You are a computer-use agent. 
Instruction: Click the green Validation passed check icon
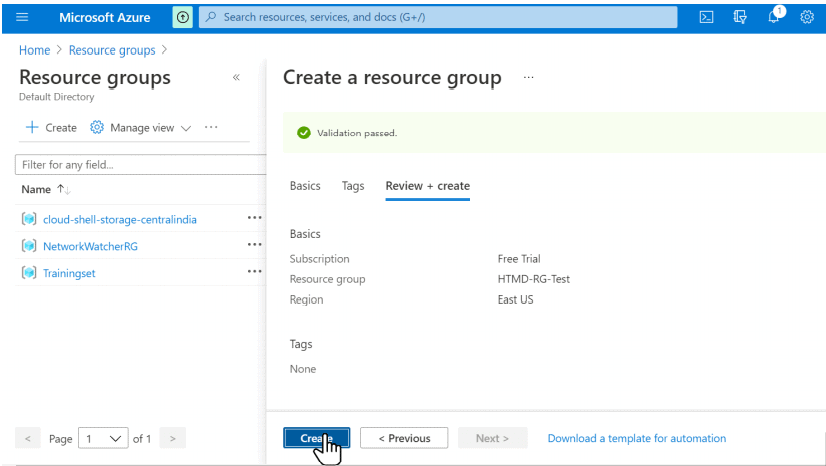304,133
